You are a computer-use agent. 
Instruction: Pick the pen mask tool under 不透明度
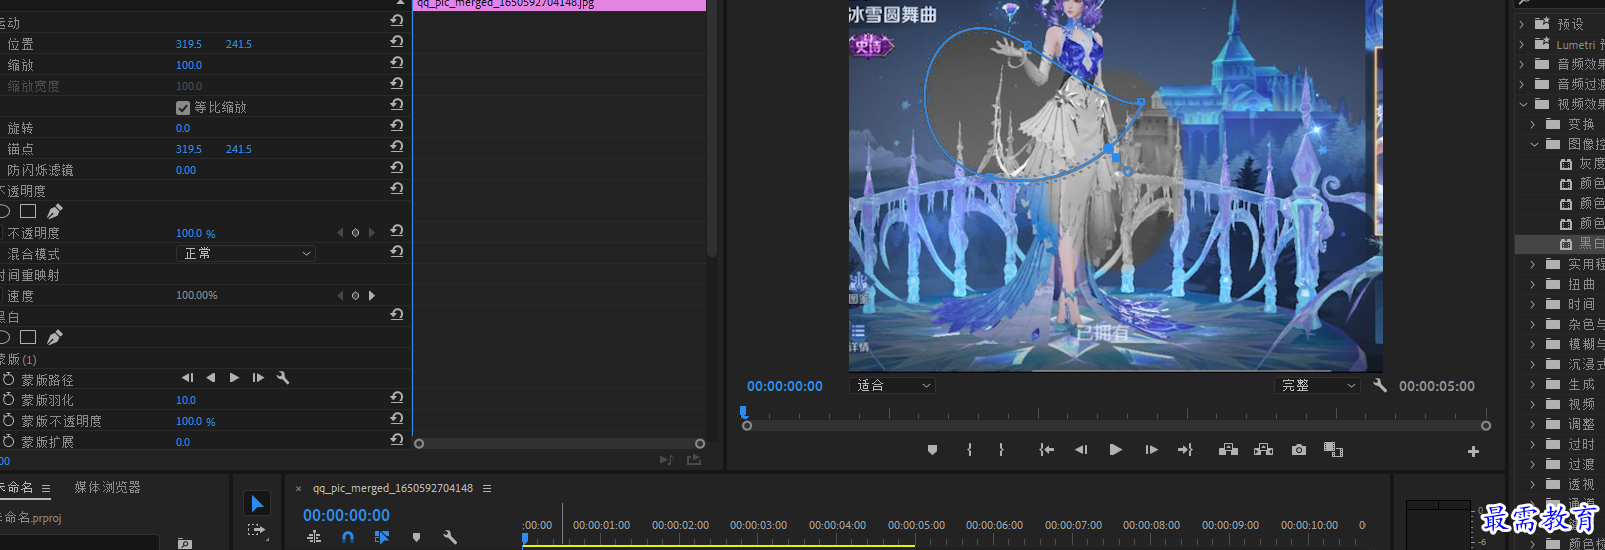click(x=55, y=211)
